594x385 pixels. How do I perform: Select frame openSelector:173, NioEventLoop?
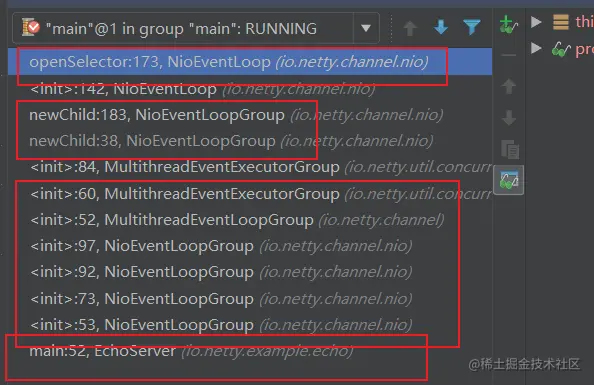tap(250, 62)
